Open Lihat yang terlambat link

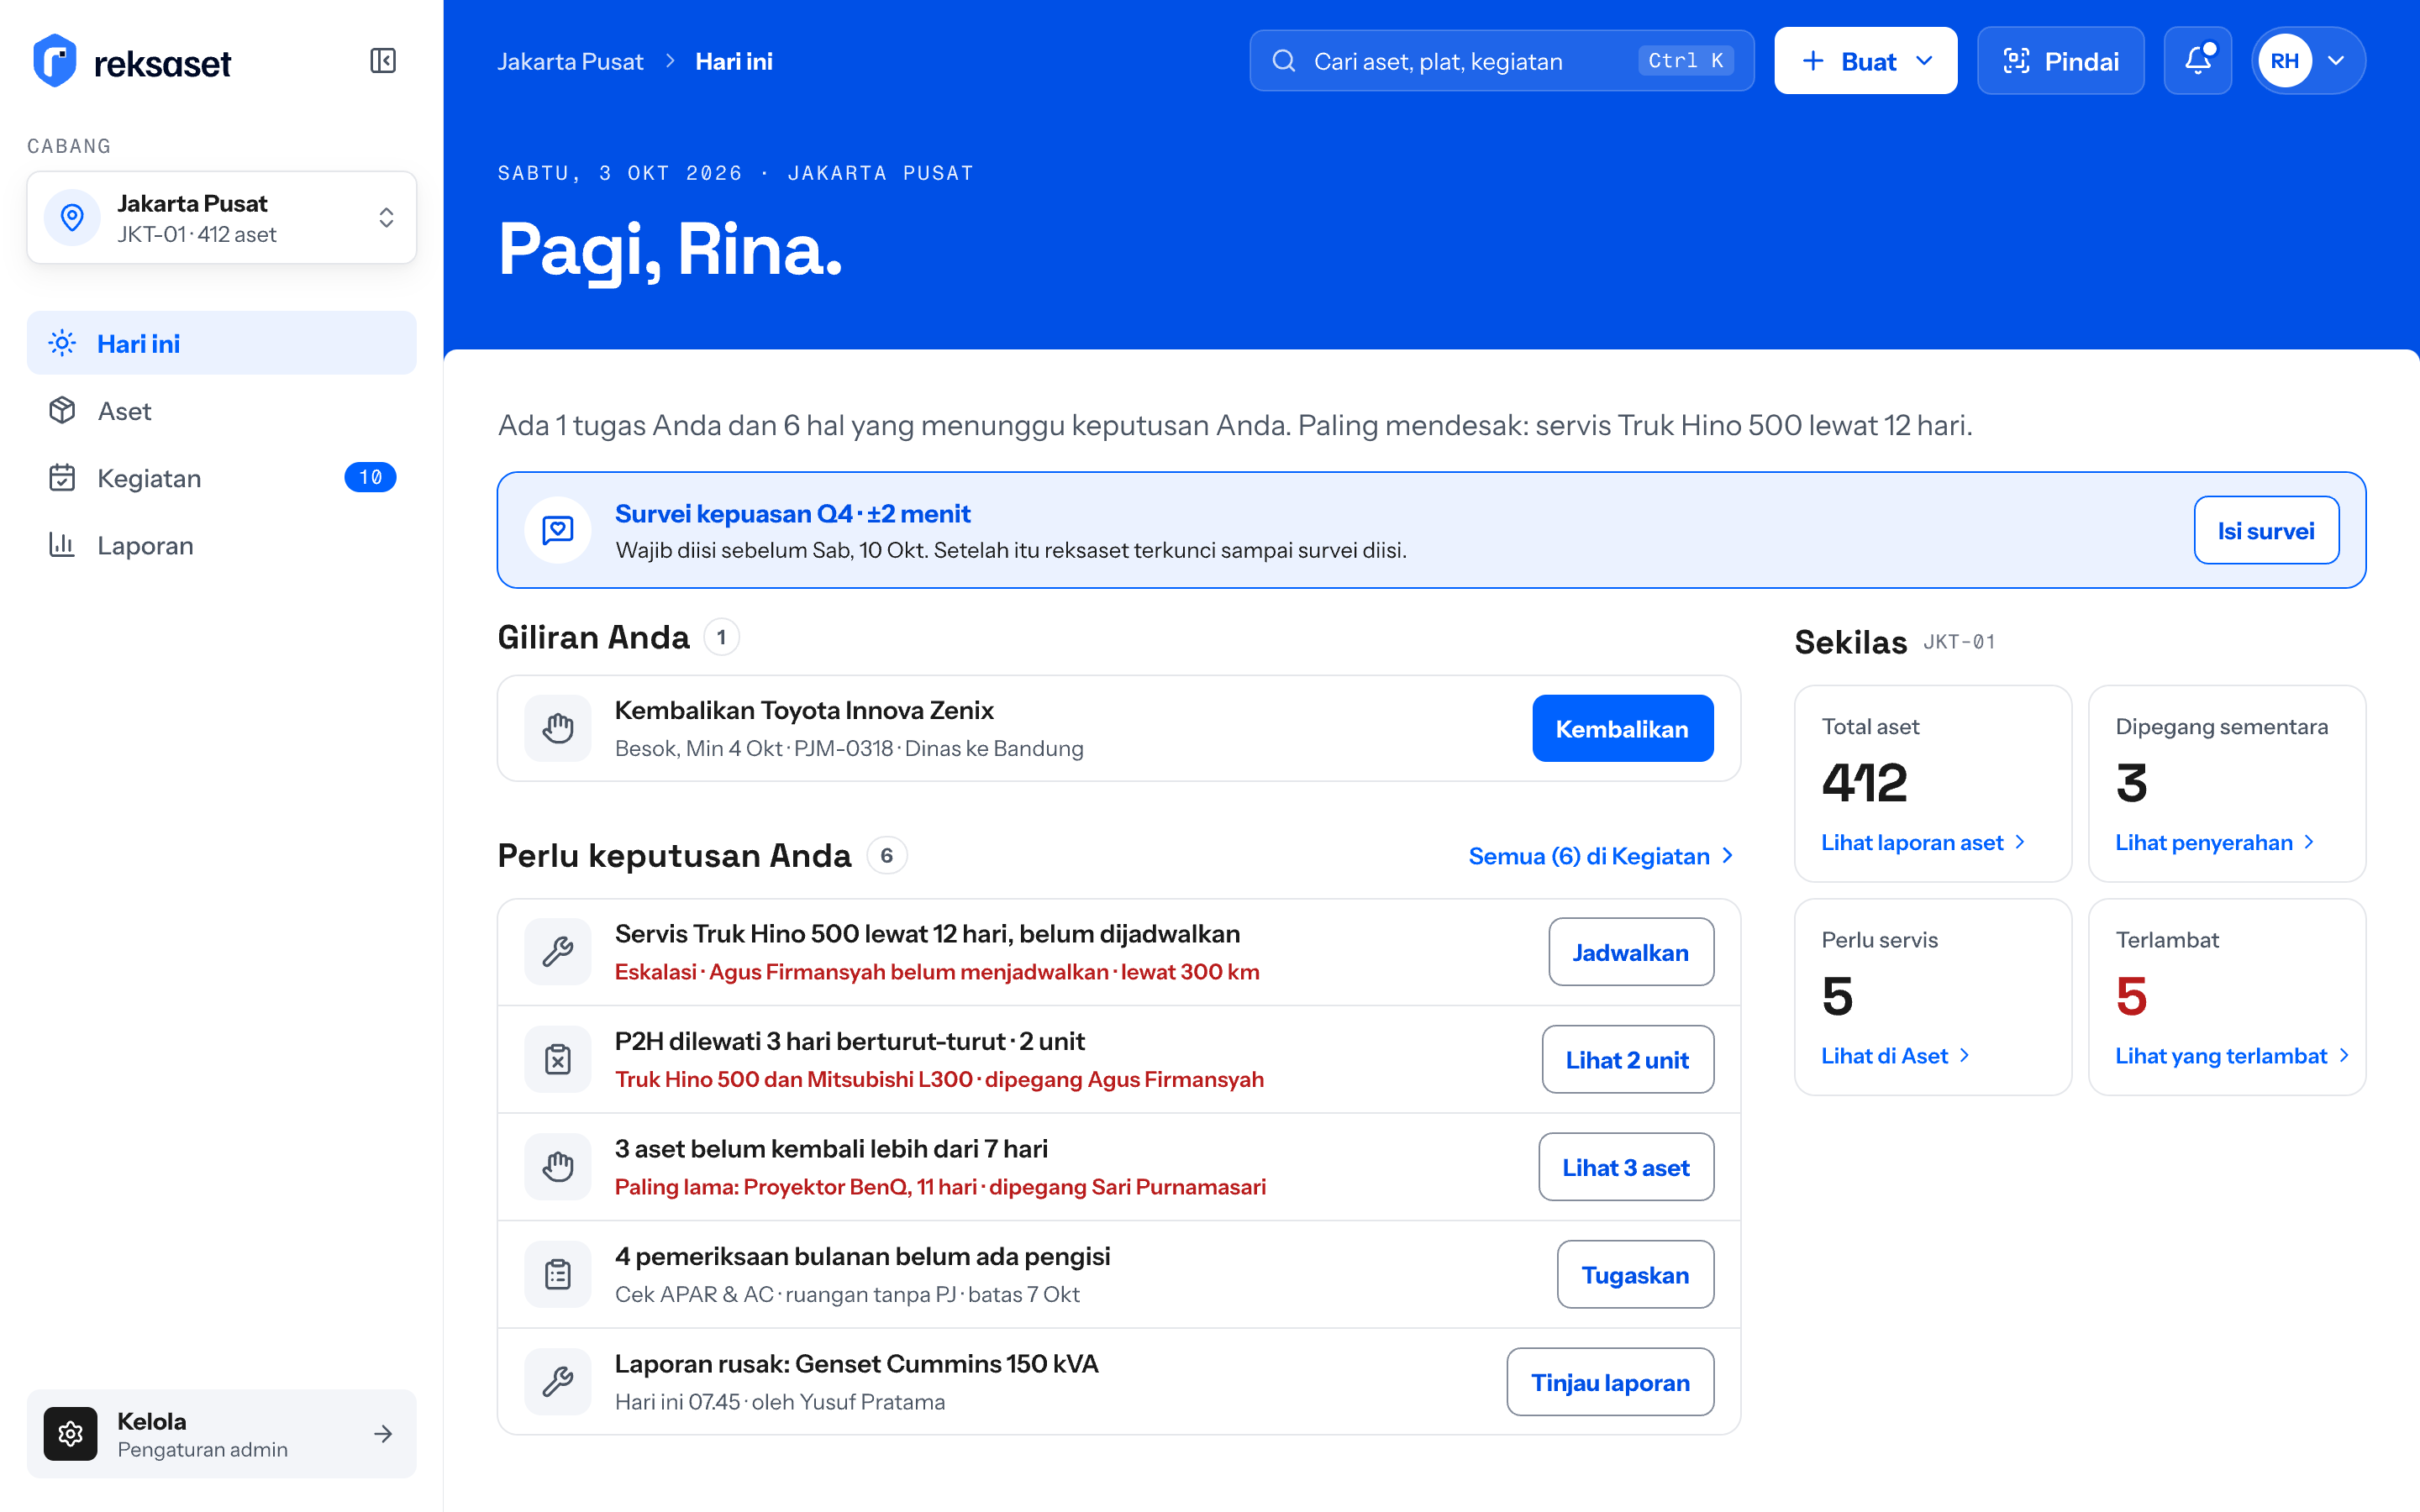(x=2231, y=1055)
